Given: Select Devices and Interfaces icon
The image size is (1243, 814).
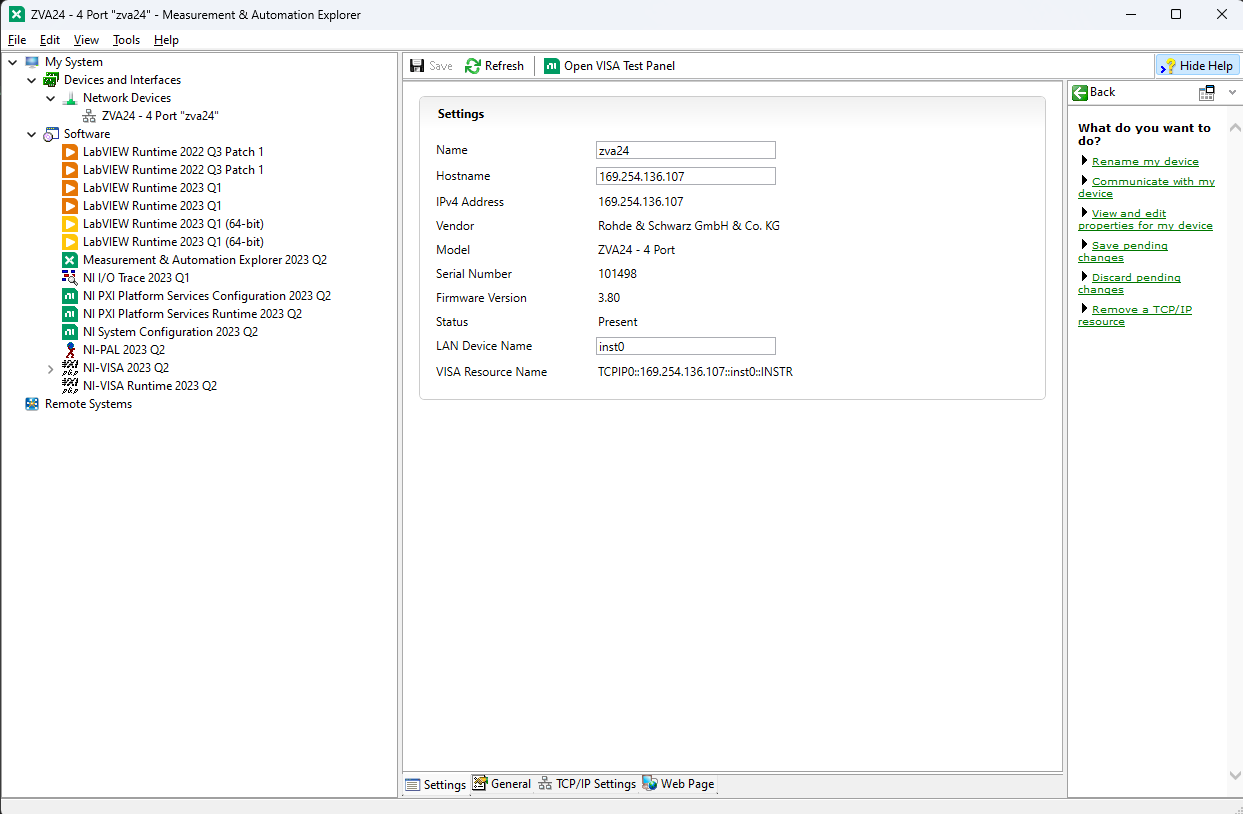Looking at the screenshot, I should click(x=51, y=80).
